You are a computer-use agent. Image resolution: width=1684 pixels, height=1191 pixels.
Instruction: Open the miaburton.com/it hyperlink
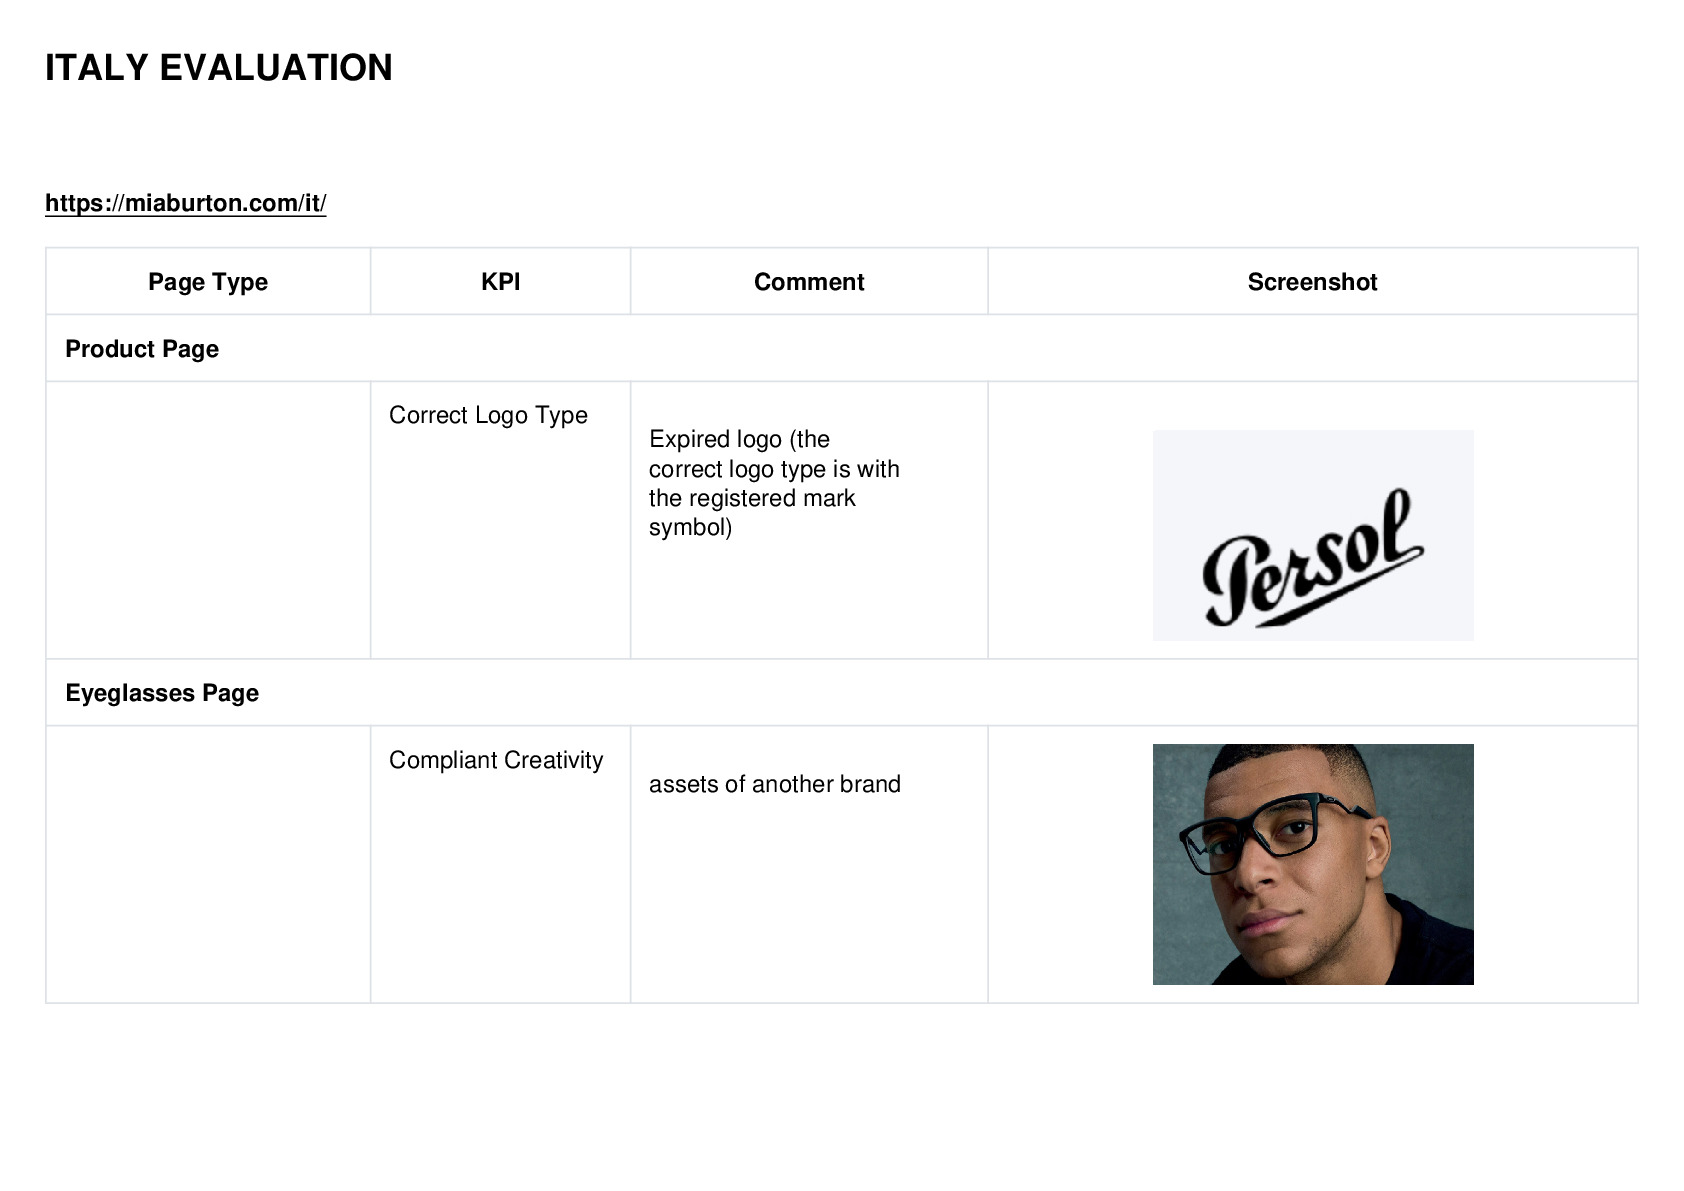pos(186,203)
